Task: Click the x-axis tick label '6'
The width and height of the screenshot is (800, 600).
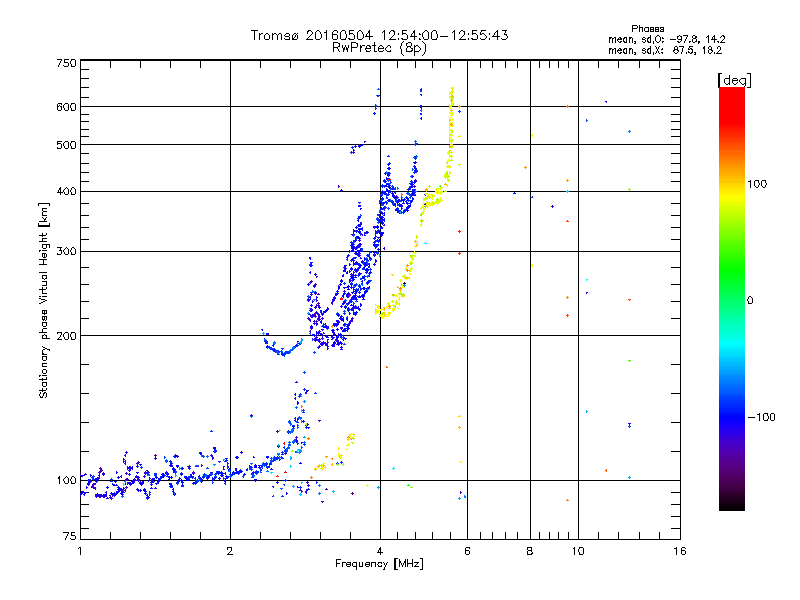Action: pos(467,551)
